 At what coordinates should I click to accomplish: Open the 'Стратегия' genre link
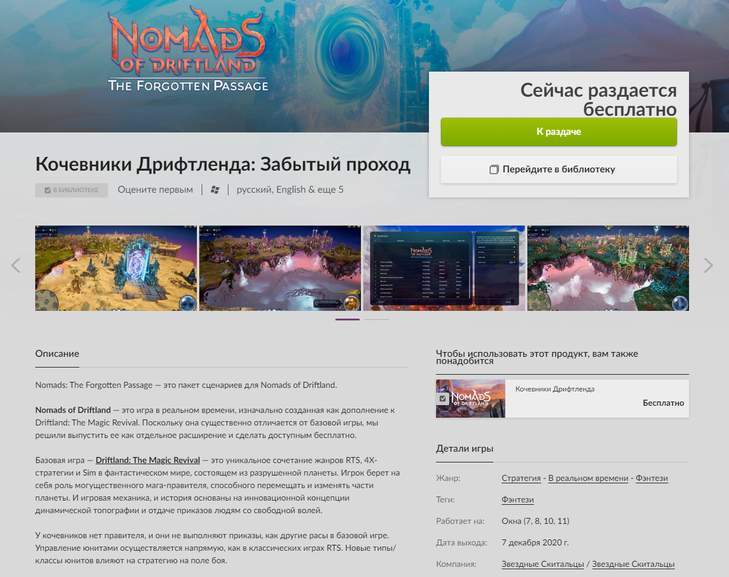(x=521, y=478)
